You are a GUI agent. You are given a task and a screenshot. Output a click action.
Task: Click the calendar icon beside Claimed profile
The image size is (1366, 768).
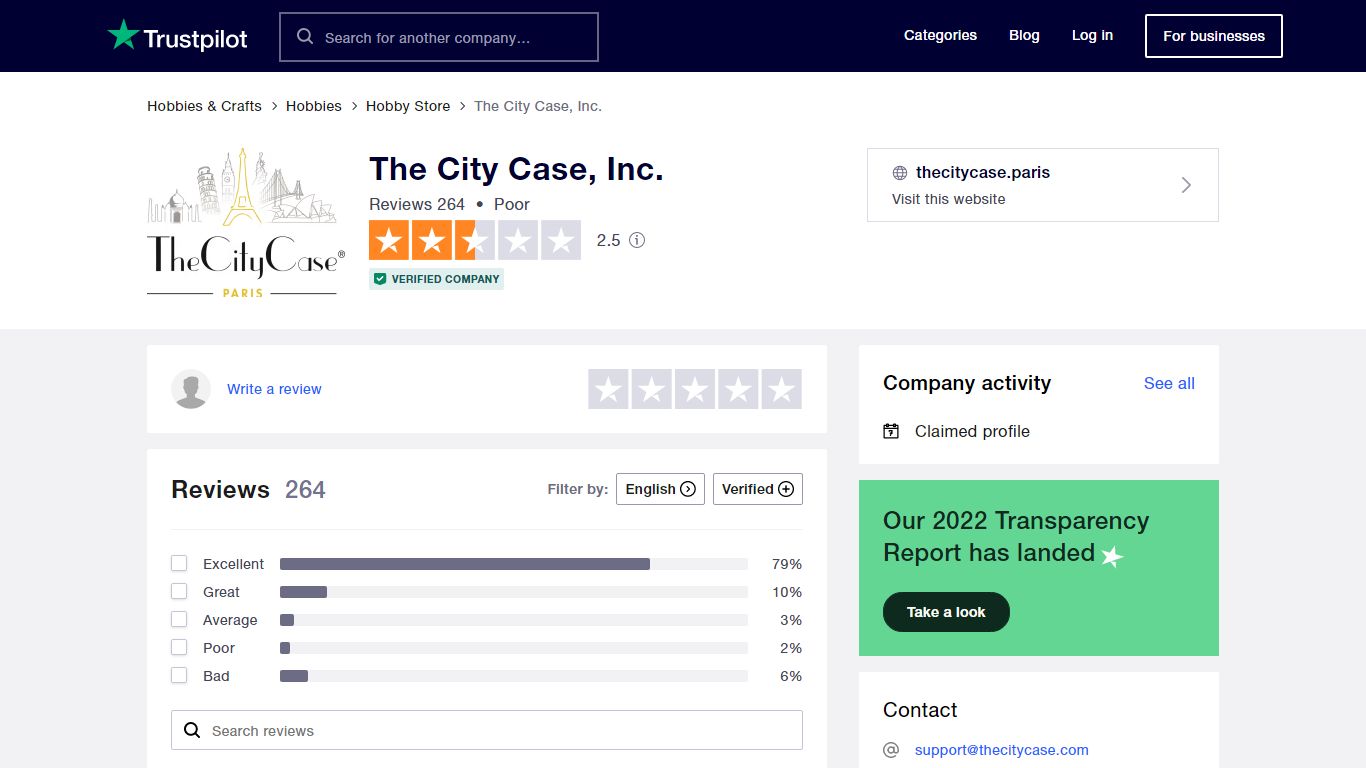[891, 431]
